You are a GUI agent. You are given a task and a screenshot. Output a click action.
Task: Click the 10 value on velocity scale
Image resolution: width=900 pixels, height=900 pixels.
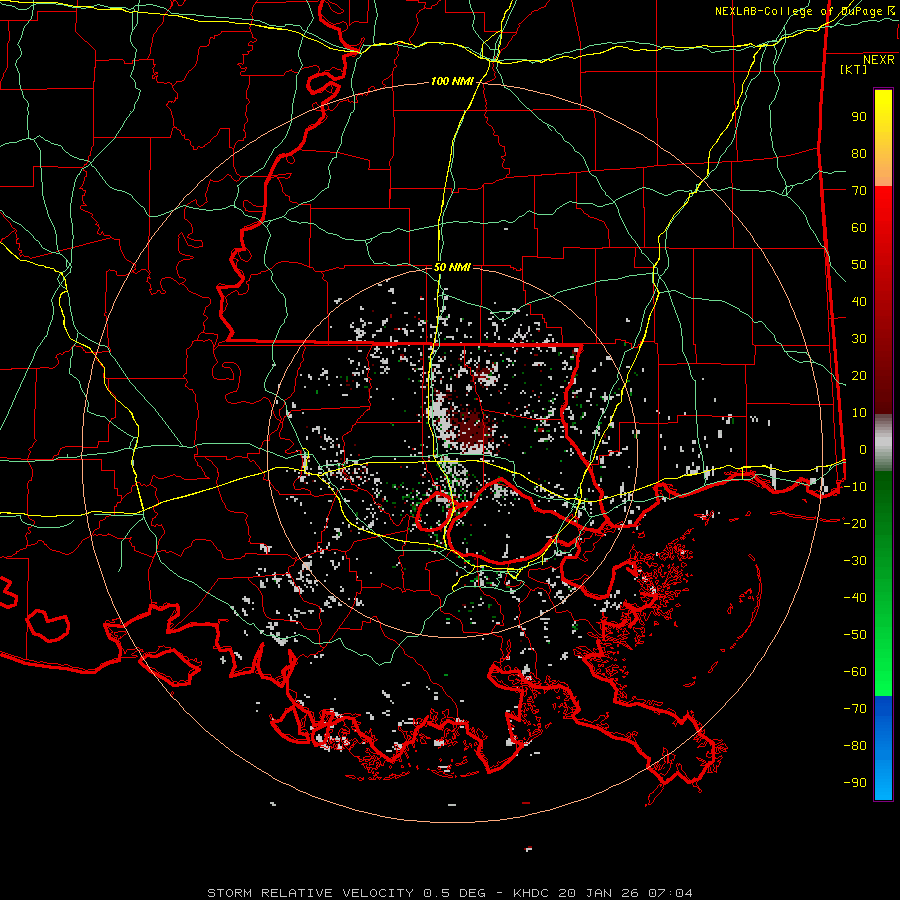tap(859, 413)
